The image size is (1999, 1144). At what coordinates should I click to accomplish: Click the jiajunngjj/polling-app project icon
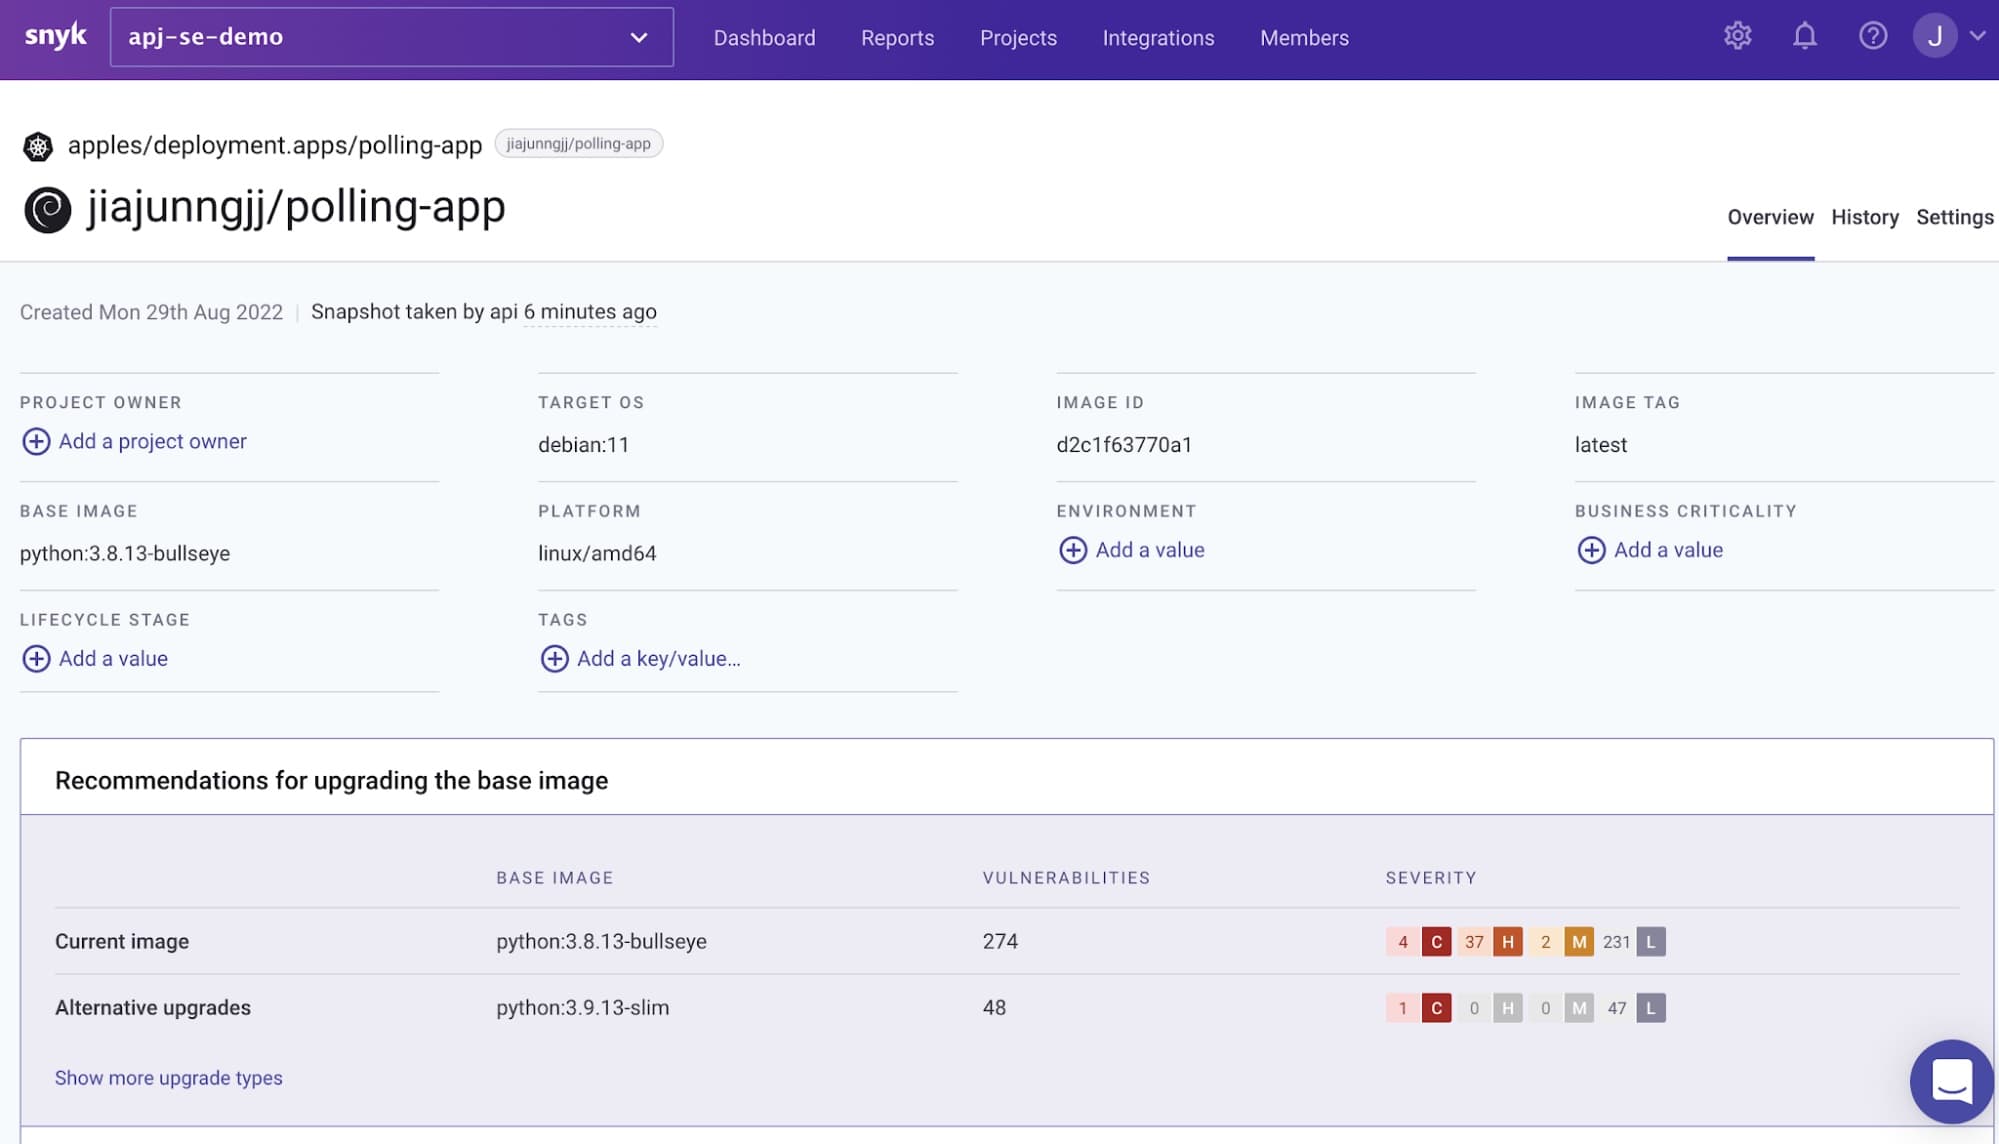pyautogui.click(x=48, y=209)
